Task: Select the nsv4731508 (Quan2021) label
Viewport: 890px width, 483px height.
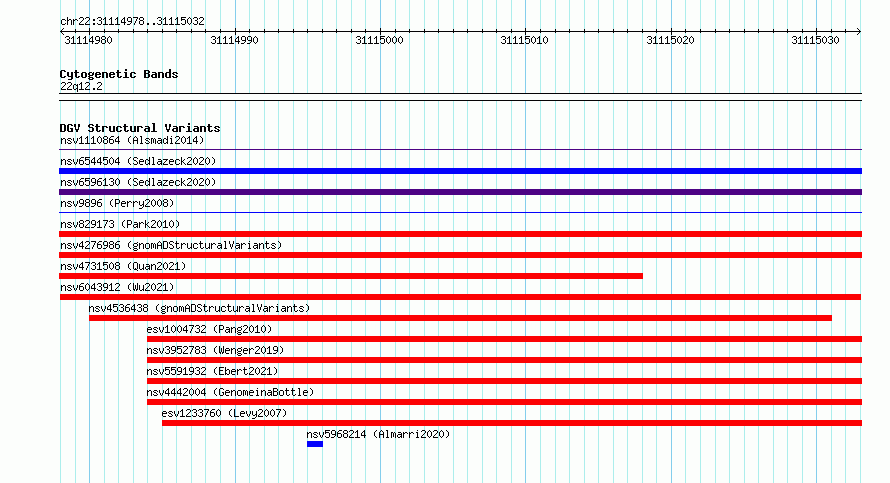Action: click(x=123, y=266)
